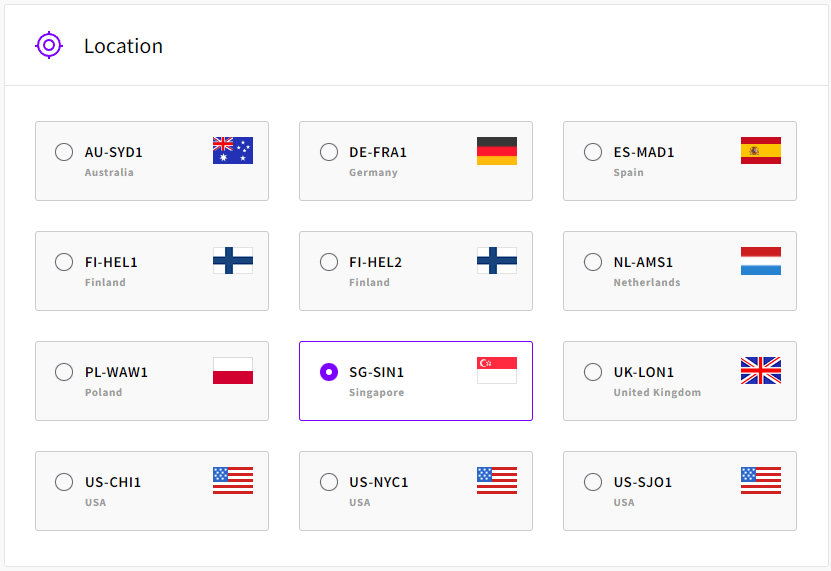The image size is (831, 571).
Task: Click the Location target icon
Action: point(49,45)
